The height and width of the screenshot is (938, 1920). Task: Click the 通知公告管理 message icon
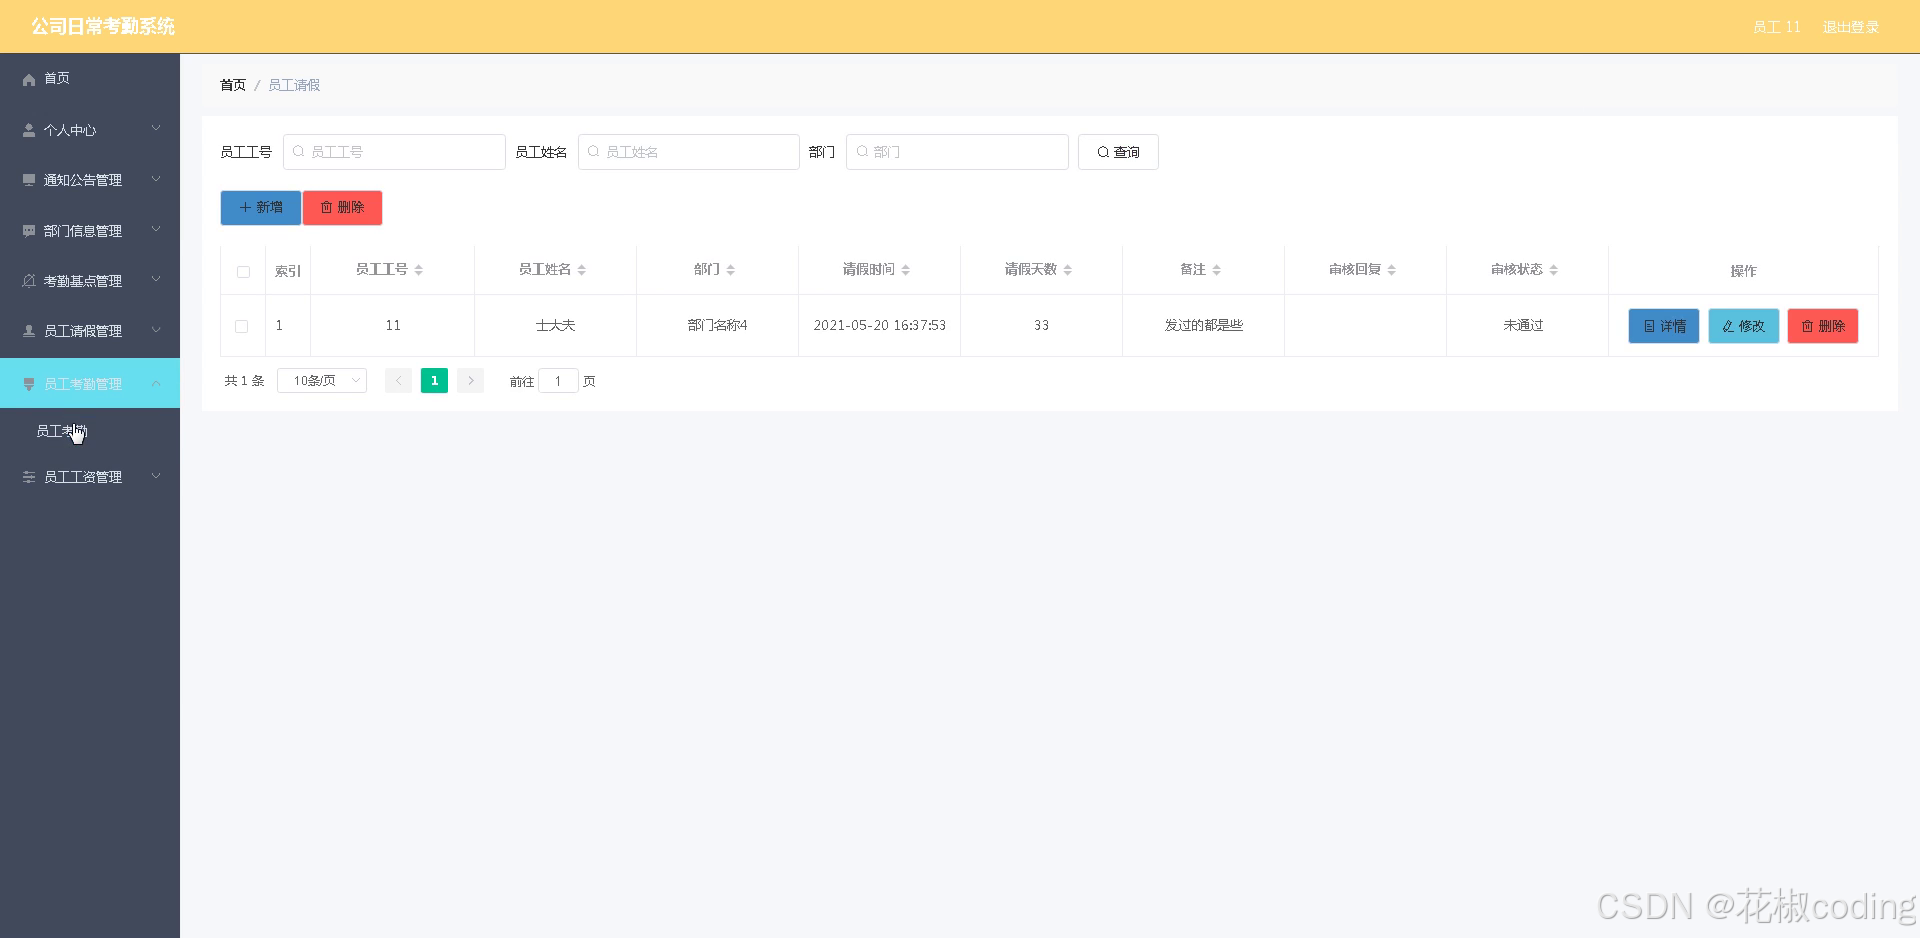(28, 180)
